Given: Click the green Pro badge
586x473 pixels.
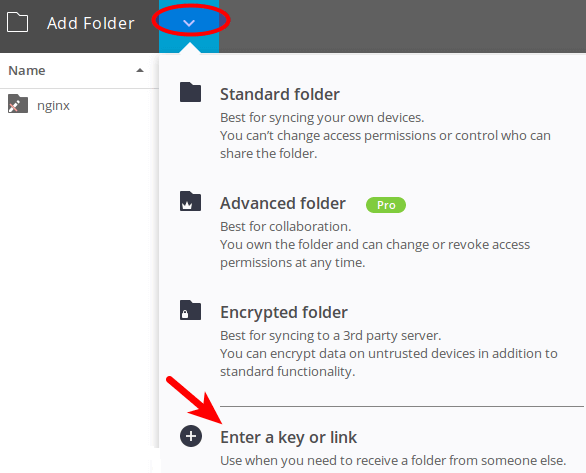Looking at the screenshot, I should [386, 205].
